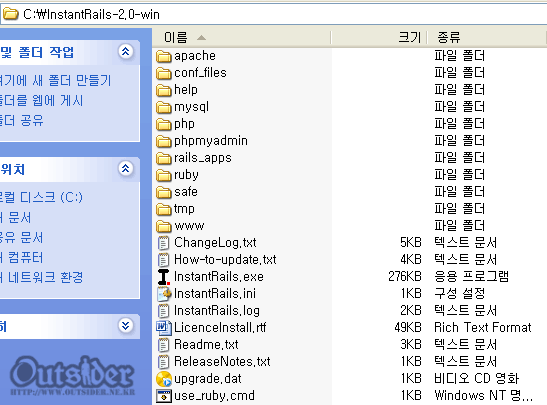Image resolution: width=547 pixels, height=405 pixels.
Task: Sort by the 크기 column header
Action: click(x=379, y=37)
